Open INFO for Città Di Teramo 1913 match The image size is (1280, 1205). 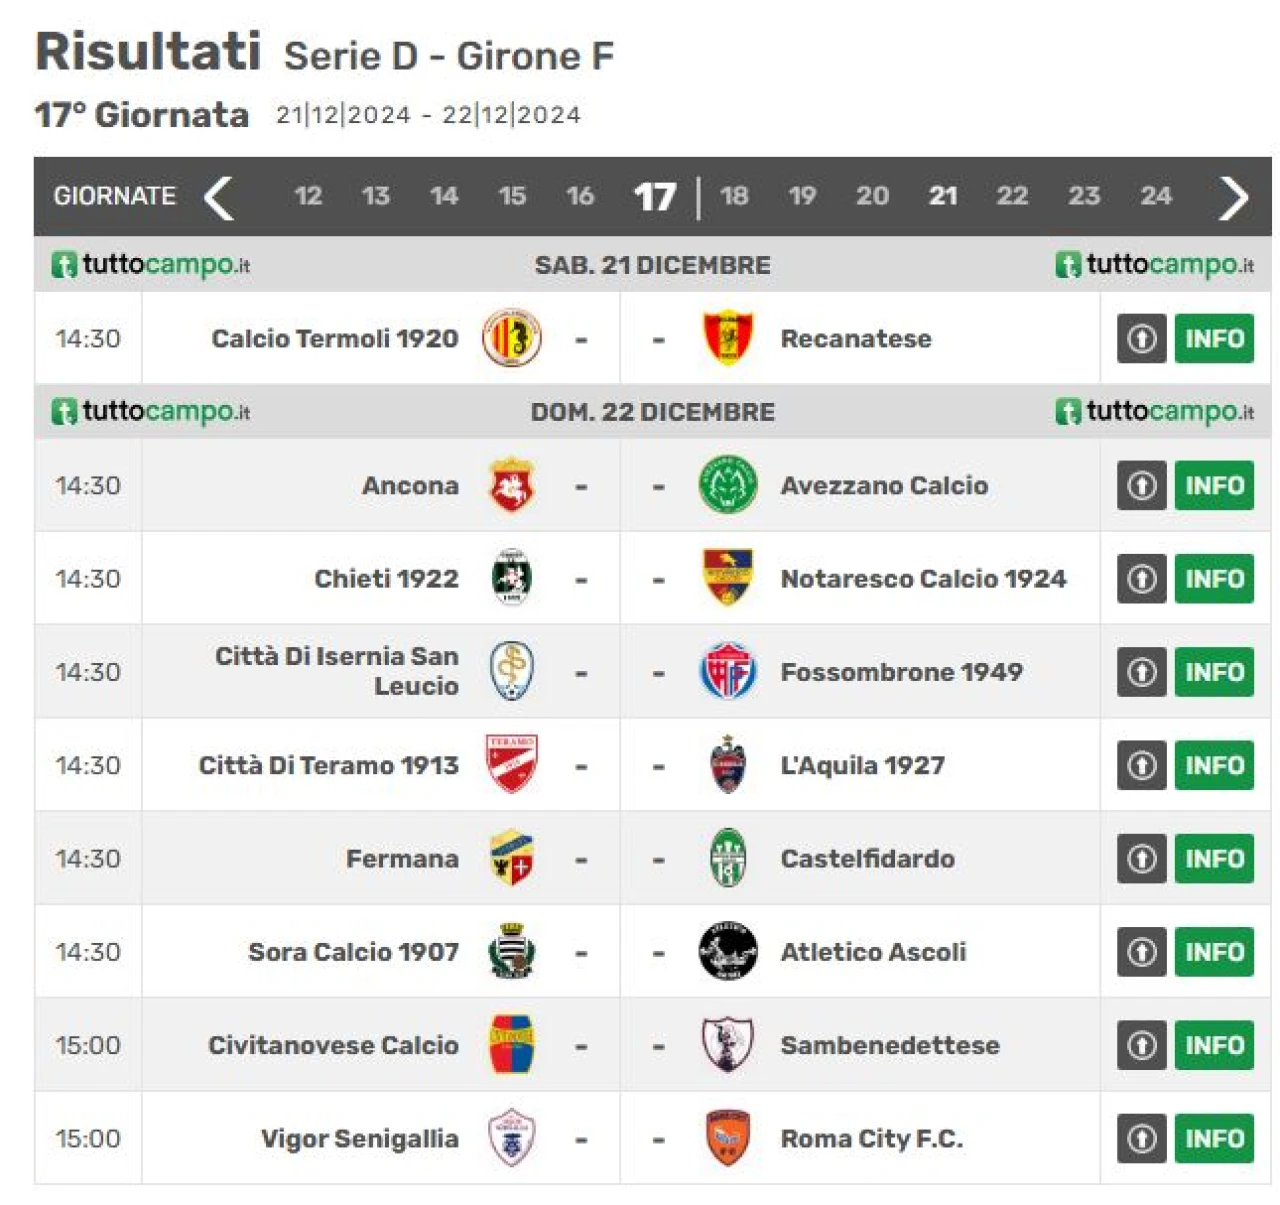click(x=1214, y=765)
